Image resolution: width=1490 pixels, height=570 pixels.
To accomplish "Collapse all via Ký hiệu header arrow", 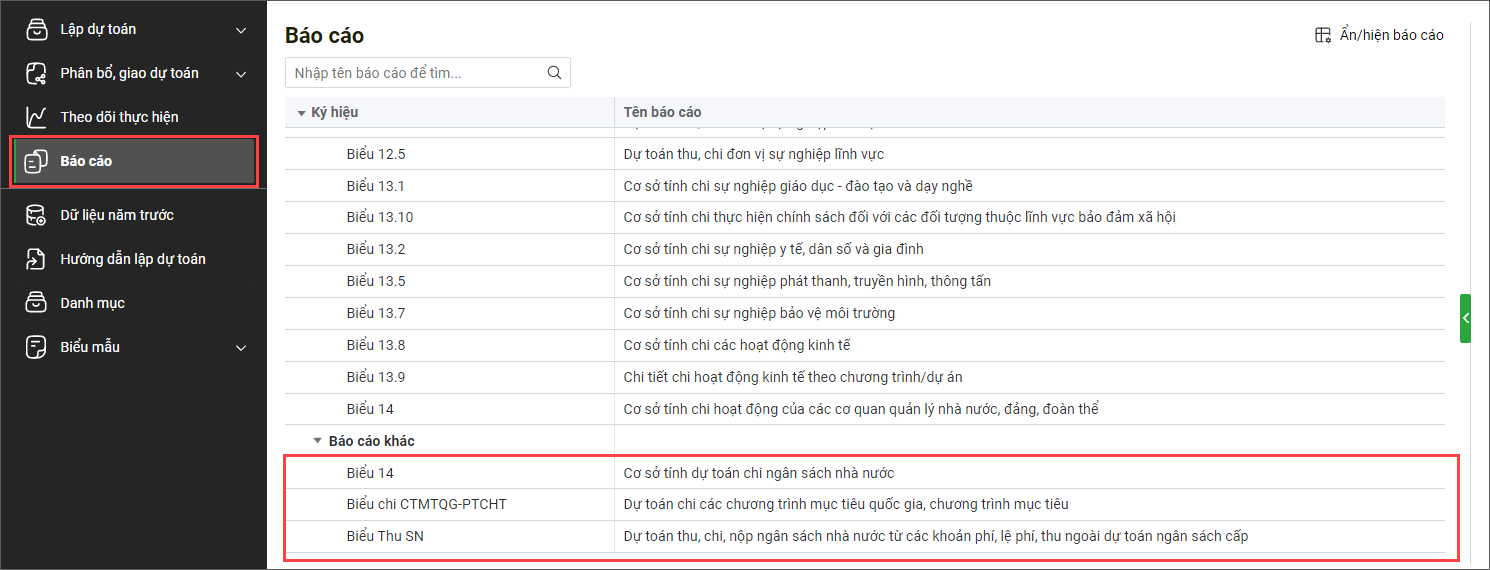I will coord(301,113).
